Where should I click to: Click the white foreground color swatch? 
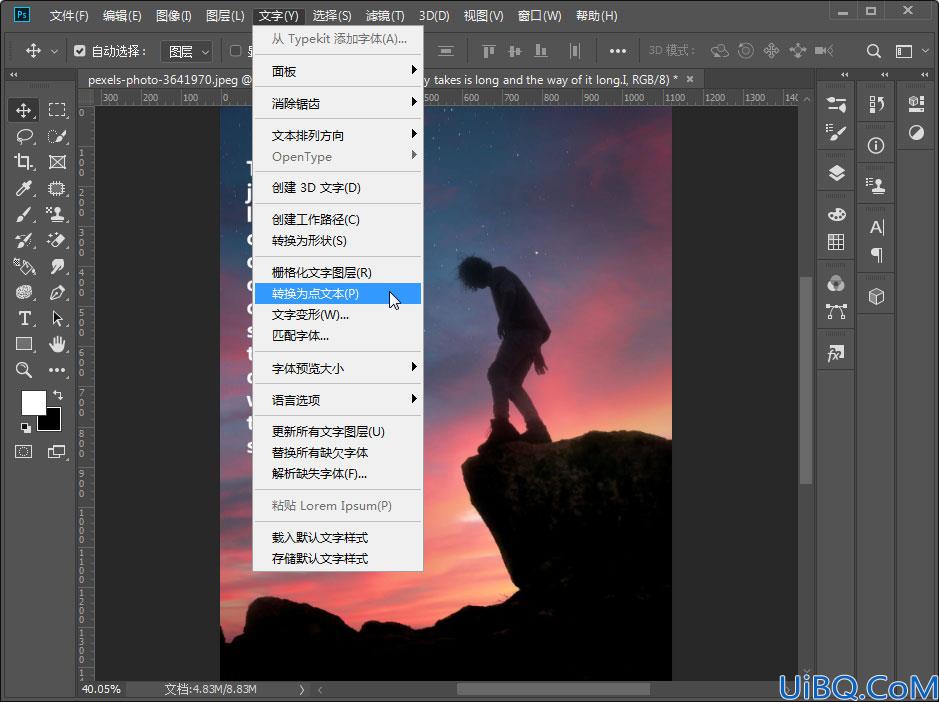tap(33, 402)
